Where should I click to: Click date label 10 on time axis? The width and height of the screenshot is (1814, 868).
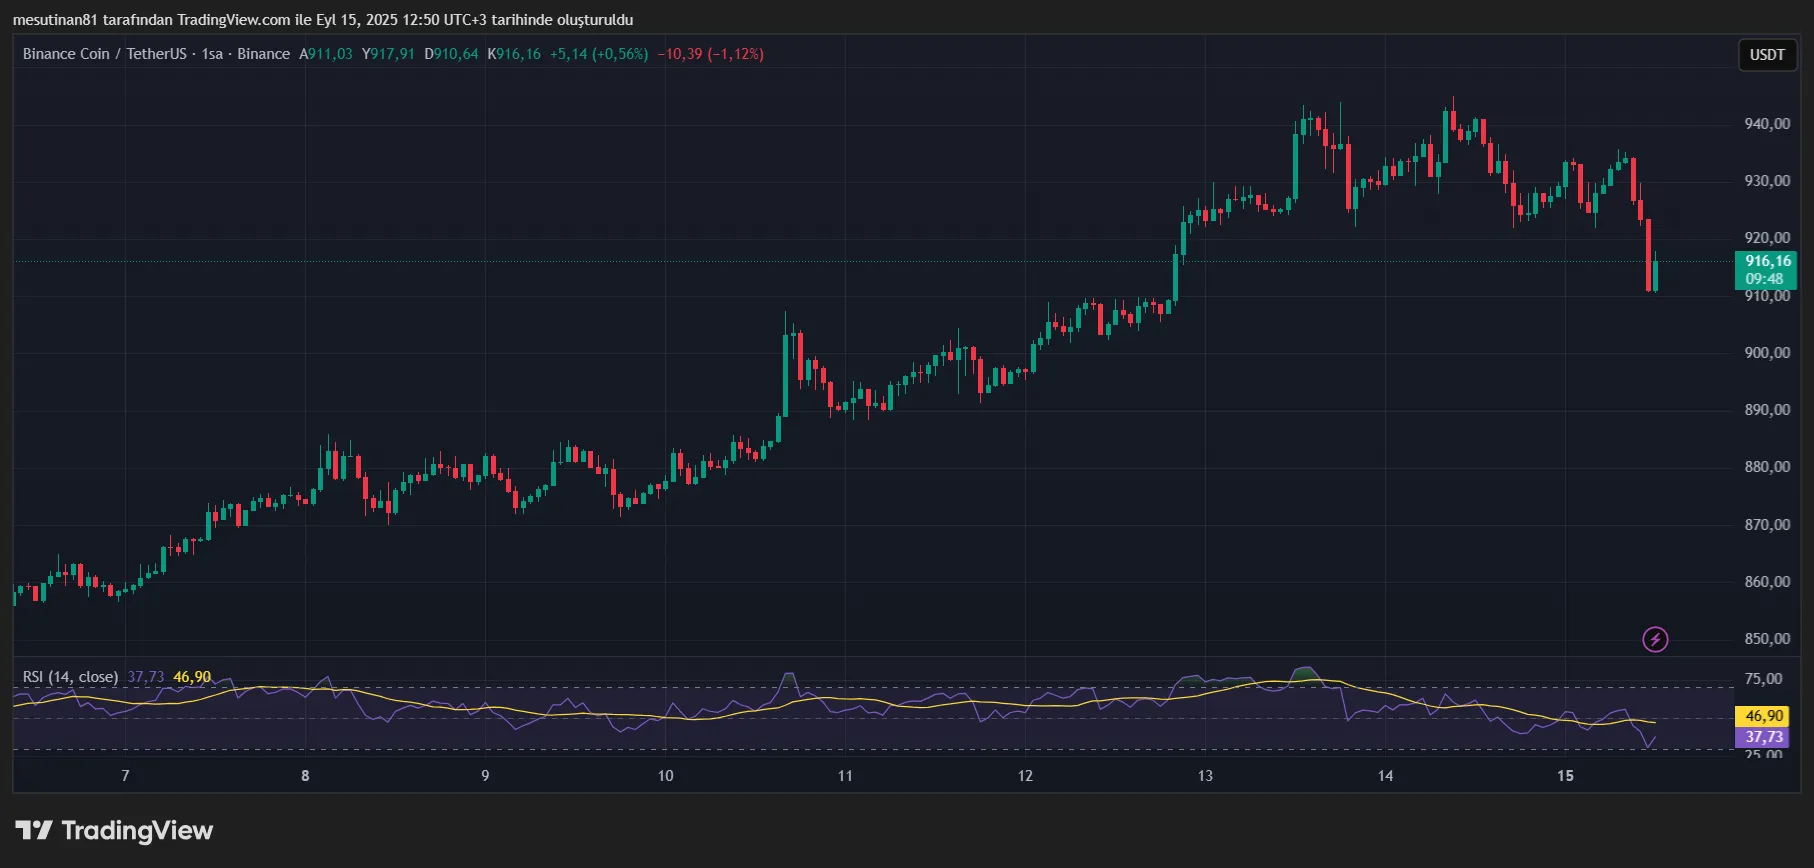(665, 776)
